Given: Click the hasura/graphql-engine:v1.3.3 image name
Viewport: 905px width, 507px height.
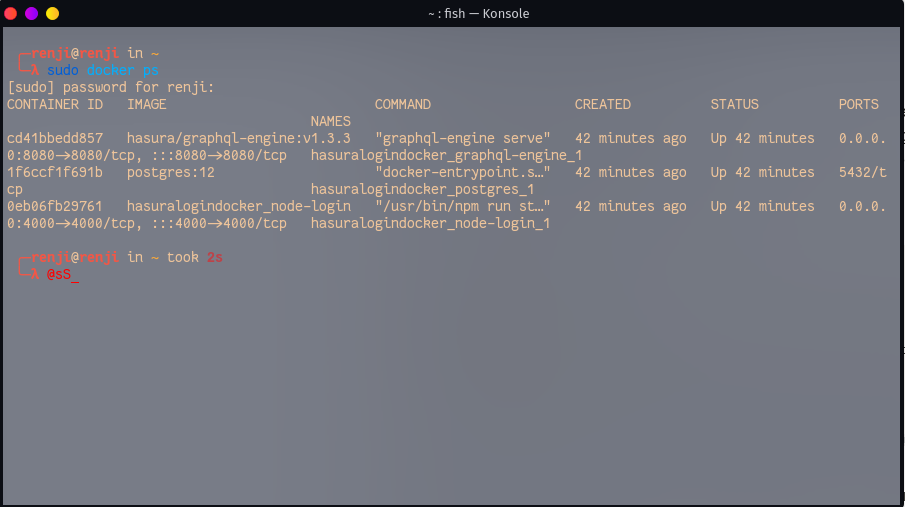Looking at the screenshot, I should point(238,138).
